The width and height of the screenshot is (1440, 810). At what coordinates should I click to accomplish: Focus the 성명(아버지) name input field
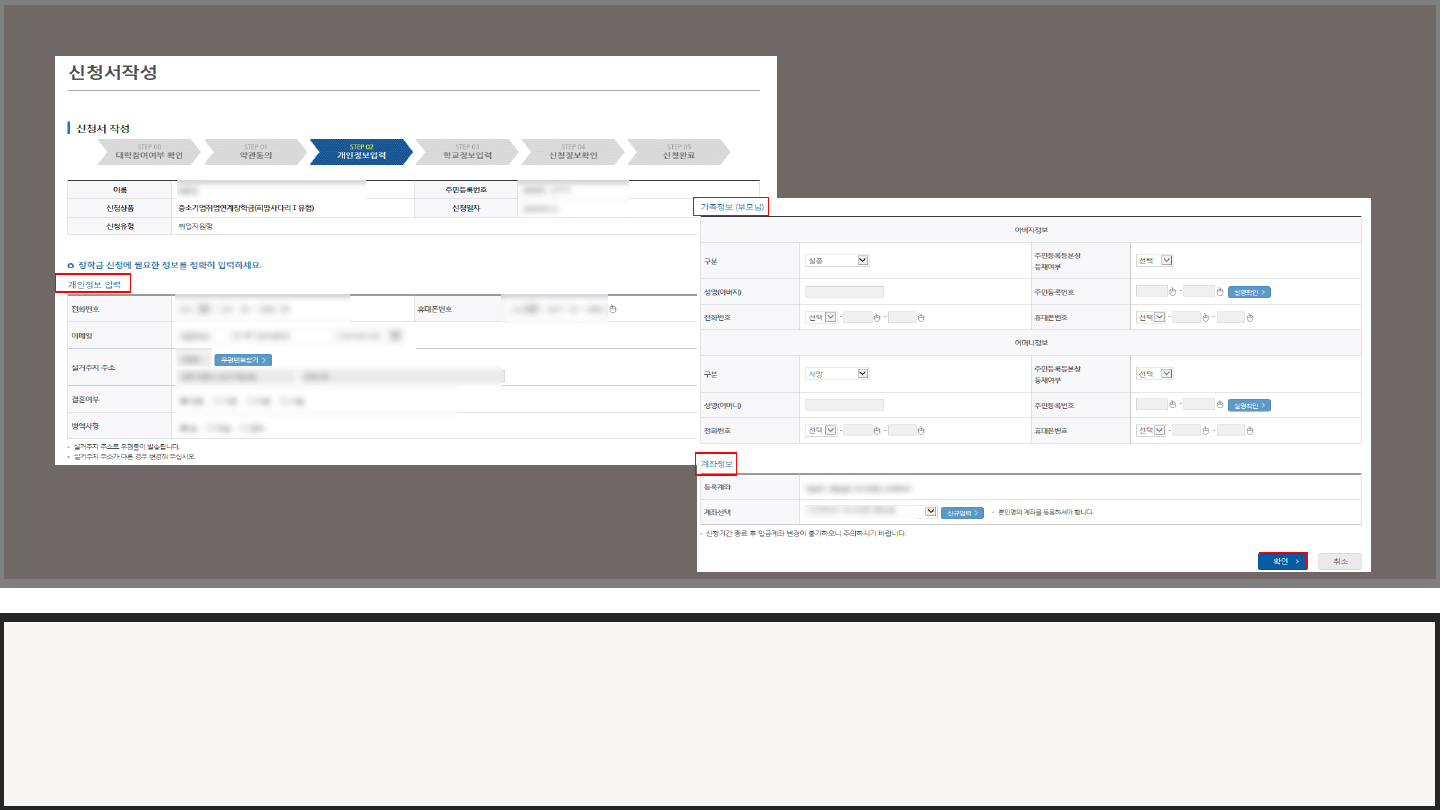[844, 292]
